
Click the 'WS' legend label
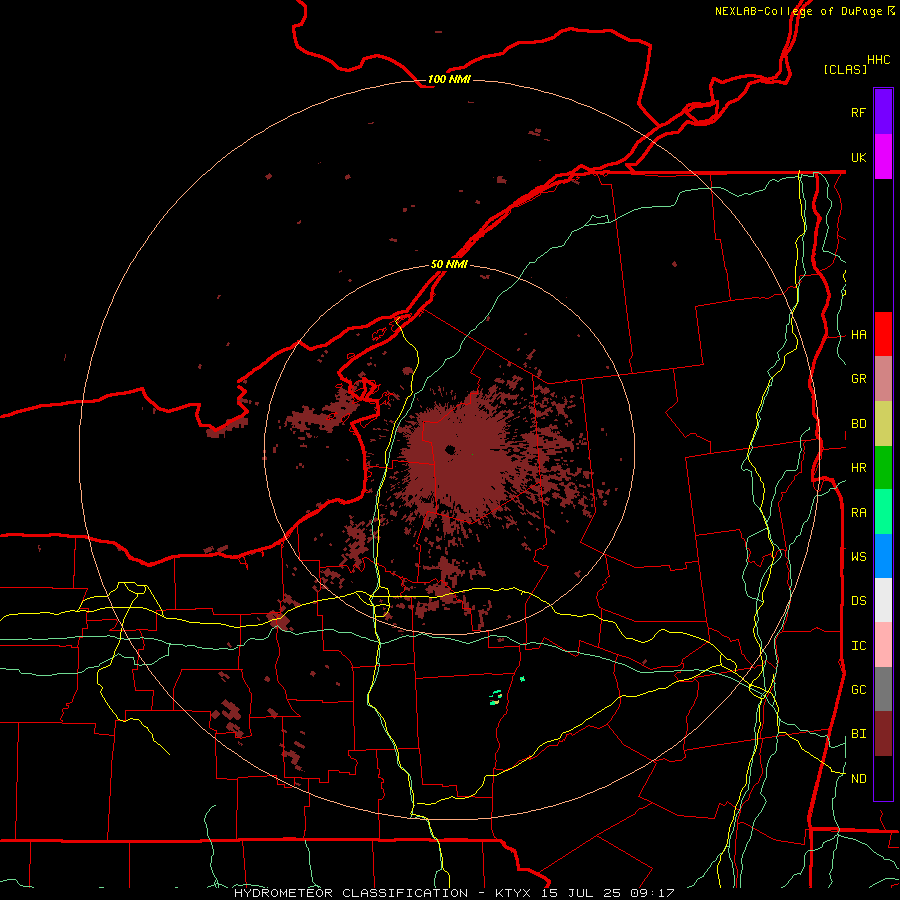858,557
